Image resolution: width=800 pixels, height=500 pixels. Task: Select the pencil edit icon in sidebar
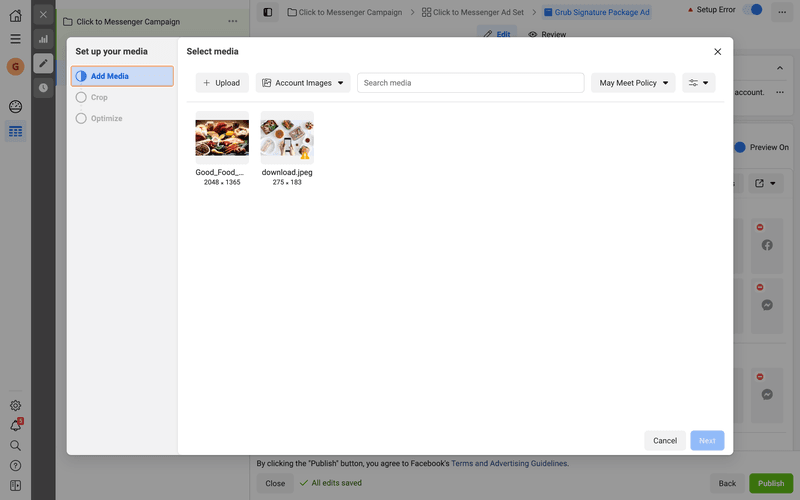click(x=43, y=63)
